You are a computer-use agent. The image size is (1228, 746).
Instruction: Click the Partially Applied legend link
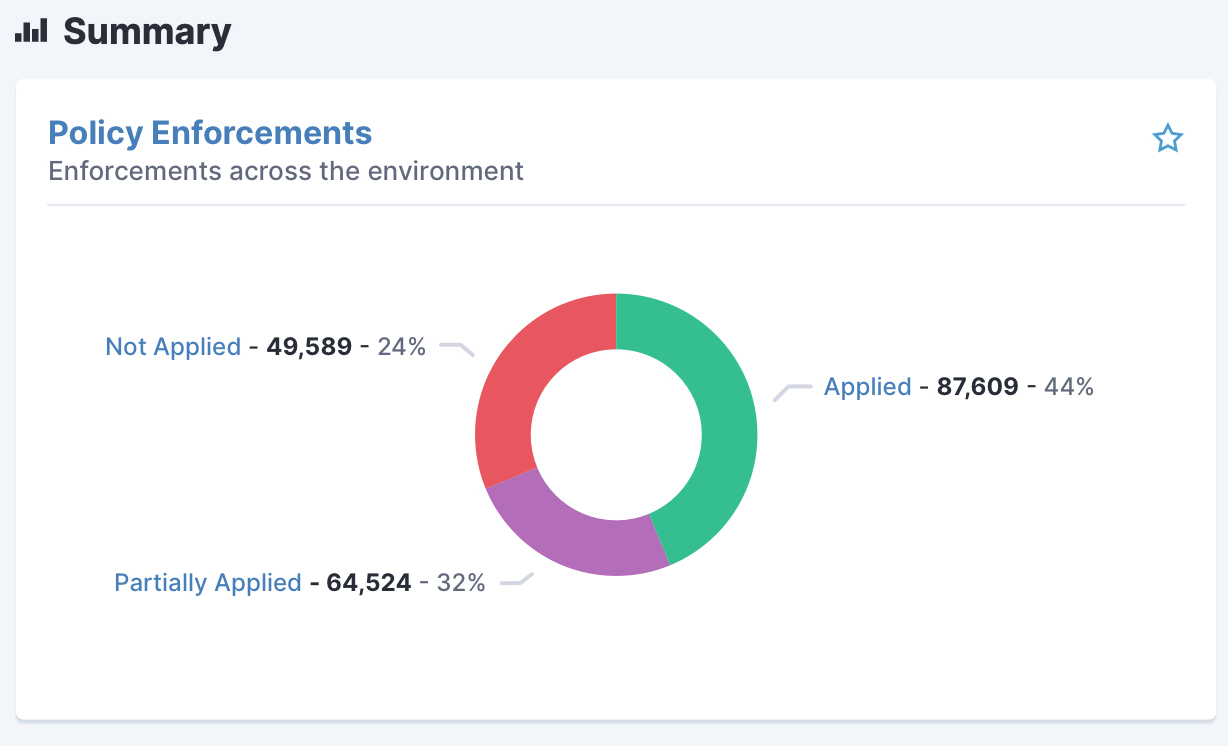coord(208,583)
